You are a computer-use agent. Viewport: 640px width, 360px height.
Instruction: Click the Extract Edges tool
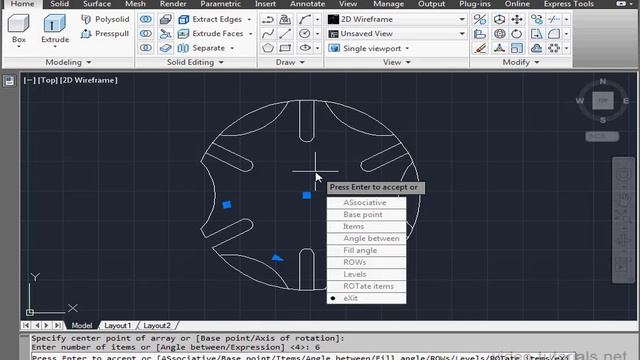click(211, 19)
